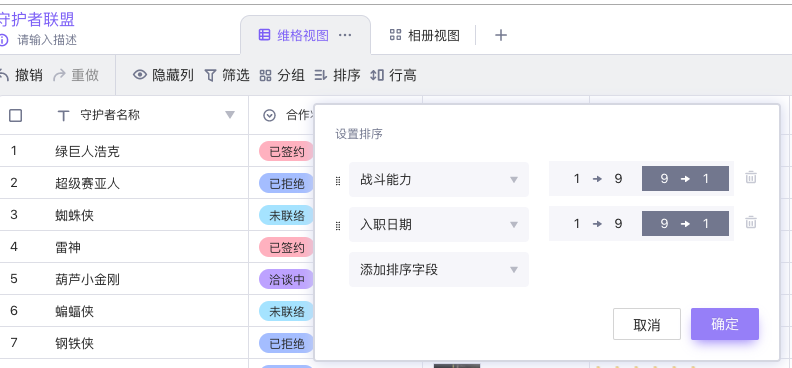Expand the 添加排序字段 dropdown
This screenshot has width=792, height=368.
pos(439,269)
